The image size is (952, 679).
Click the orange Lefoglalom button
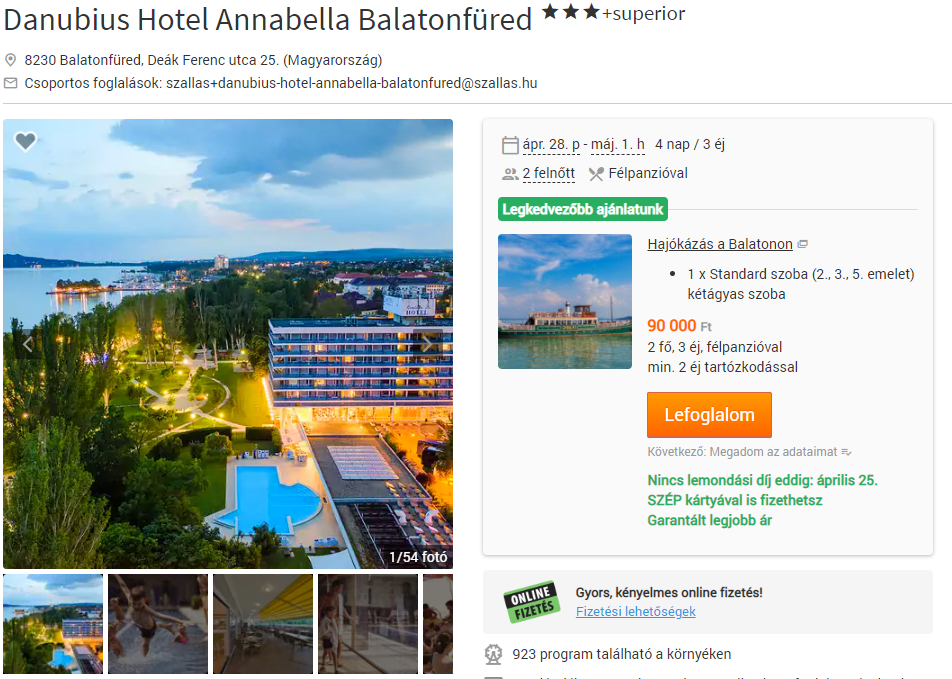coord(709,415)
